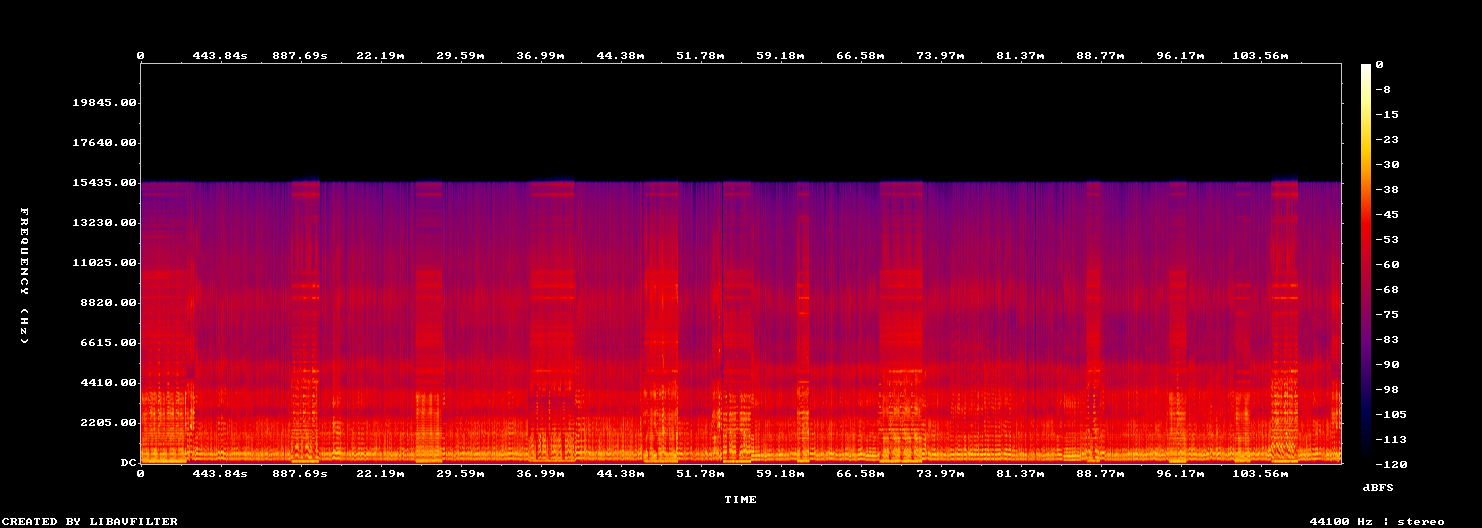Select the DC label on frequency axis

127,463
